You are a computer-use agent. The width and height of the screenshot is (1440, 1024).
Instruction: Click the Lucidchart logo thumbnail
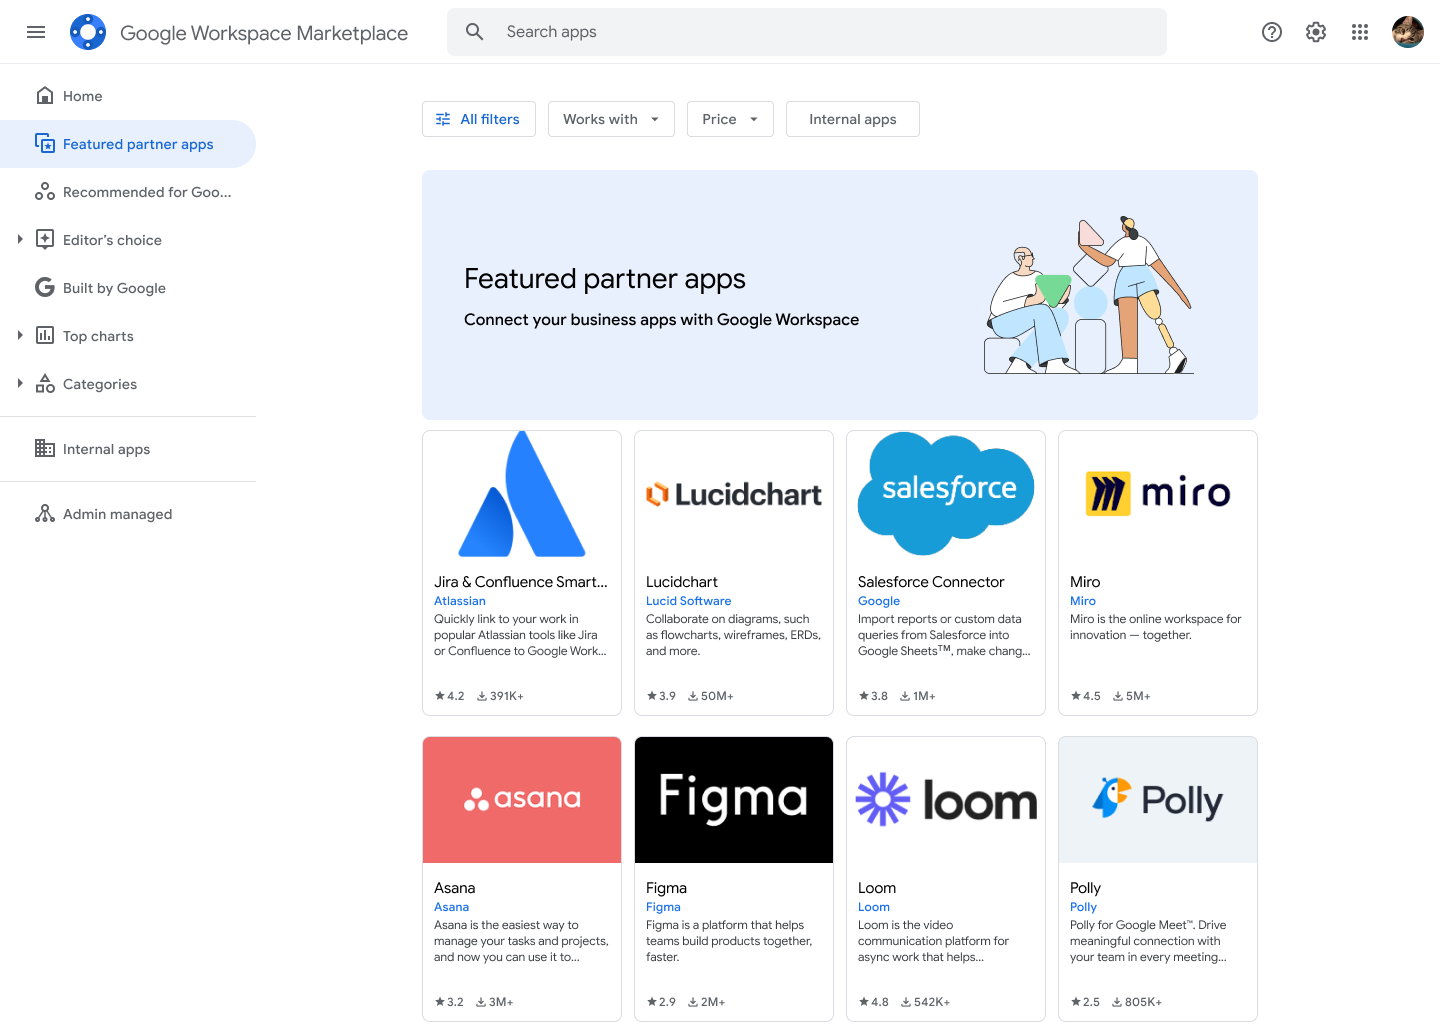[734, 494]
